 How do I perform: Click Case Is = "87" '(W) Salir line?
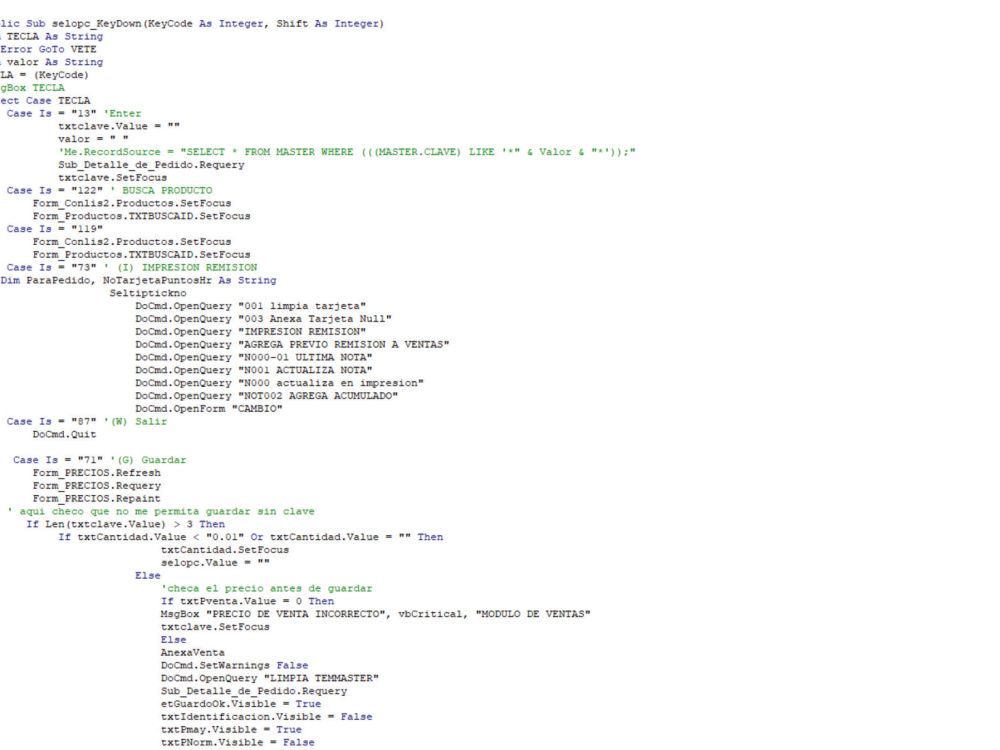coord(87,422)
